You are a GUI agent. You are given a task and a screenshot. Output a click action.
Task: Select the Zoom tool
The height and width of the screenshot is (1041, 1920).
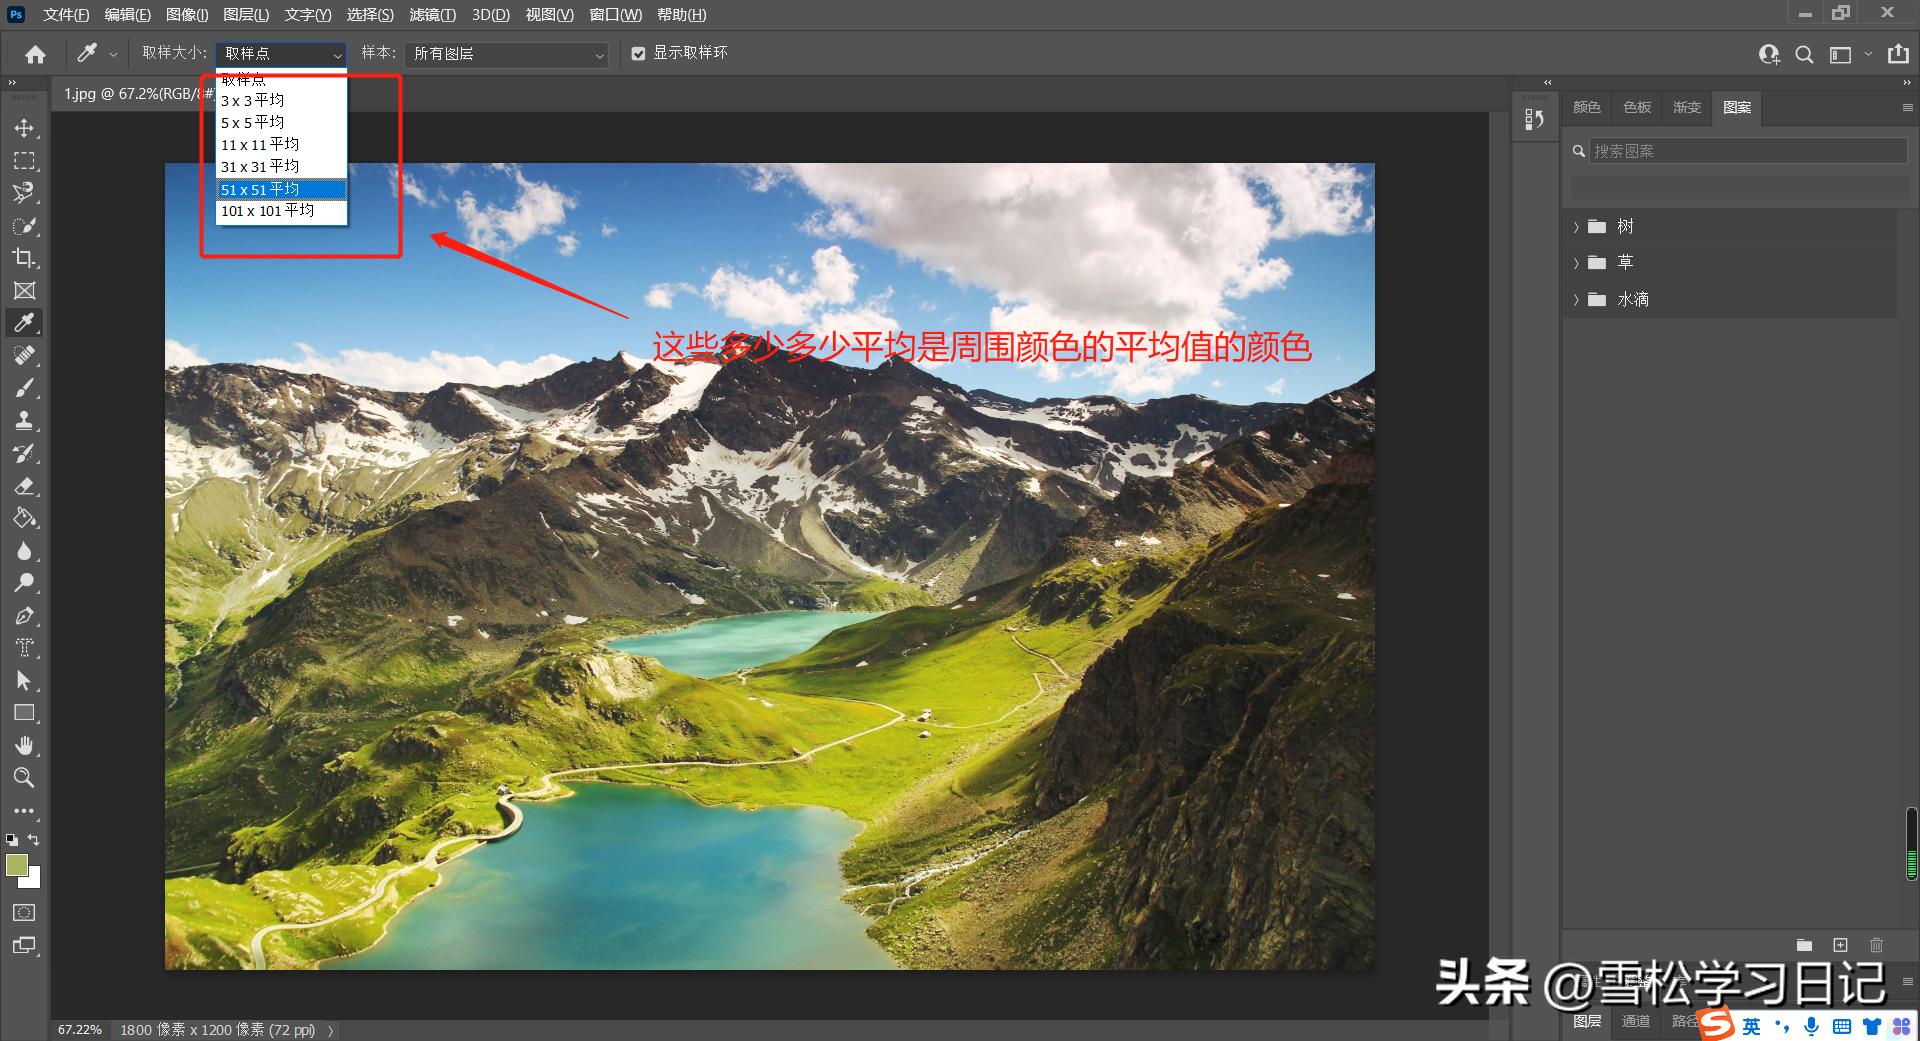pos(25,778)
